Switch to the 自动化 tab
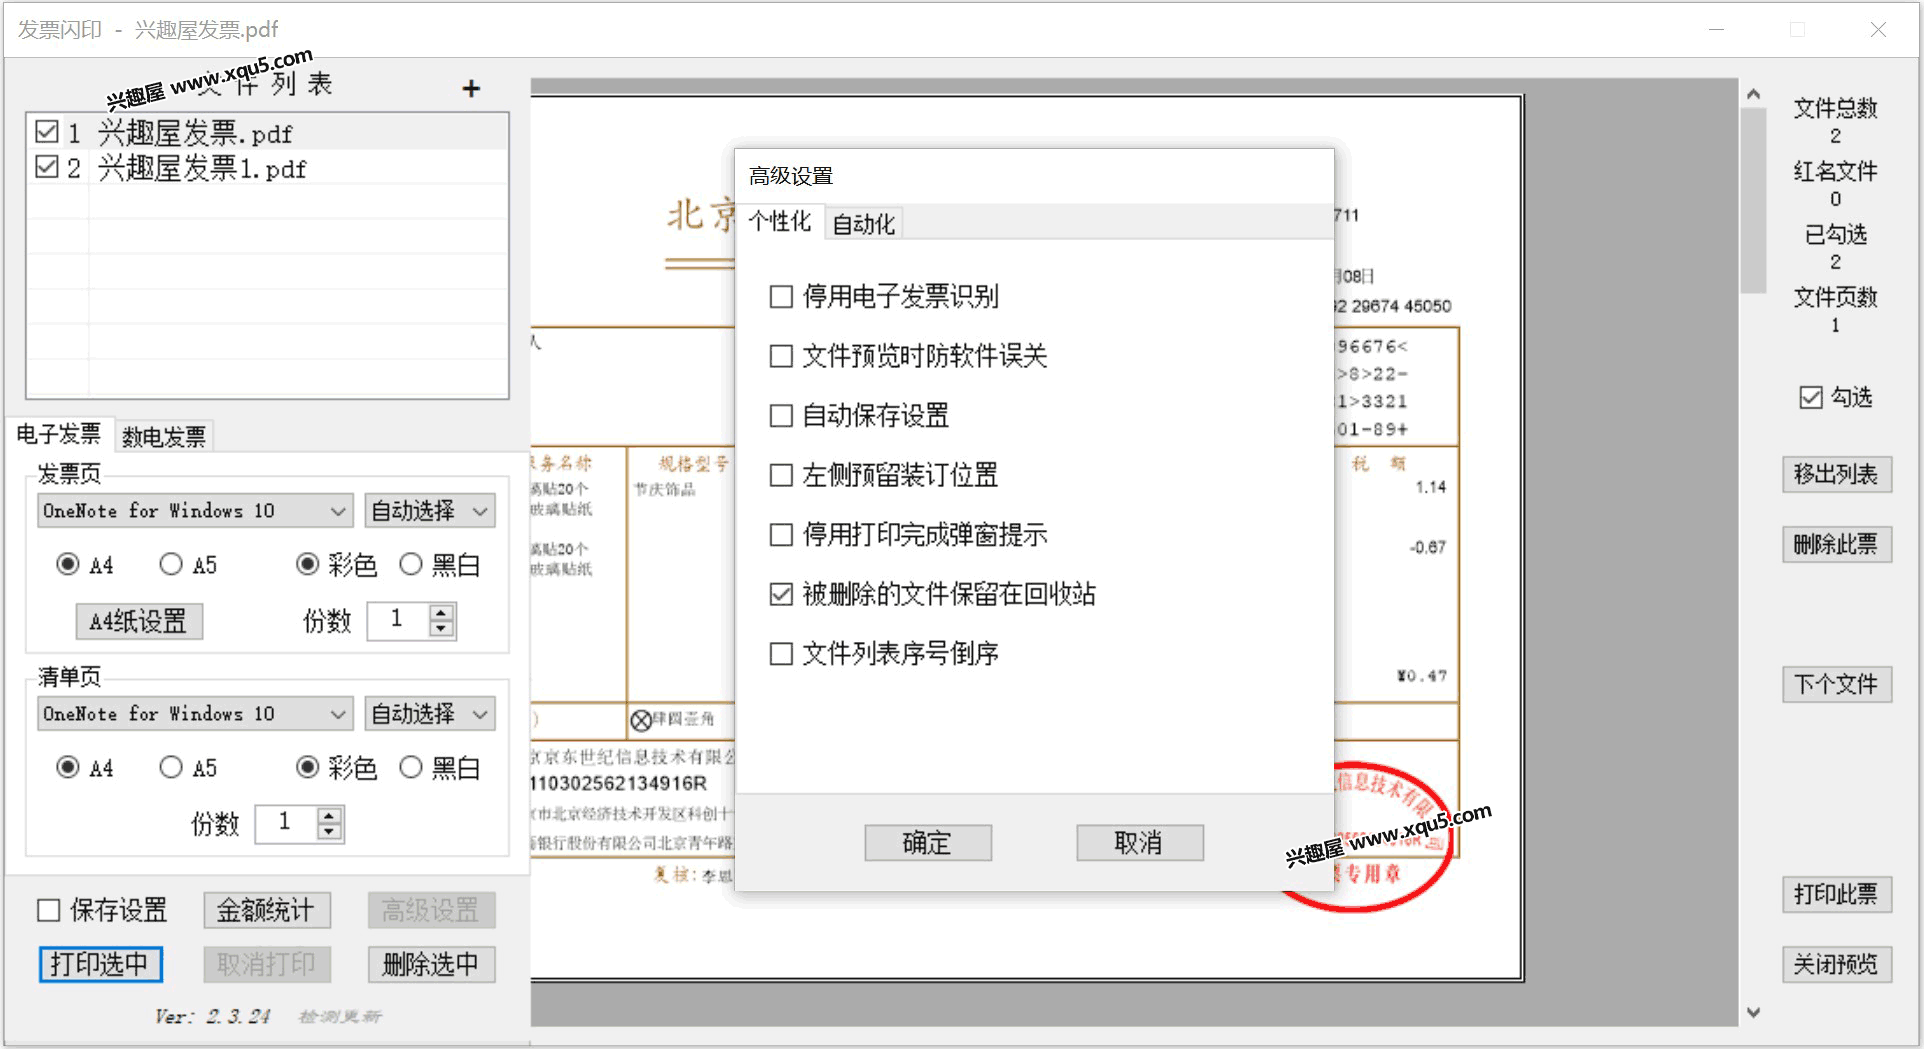Viewport: 1924px width, 1049px height. tap(863, 224)
